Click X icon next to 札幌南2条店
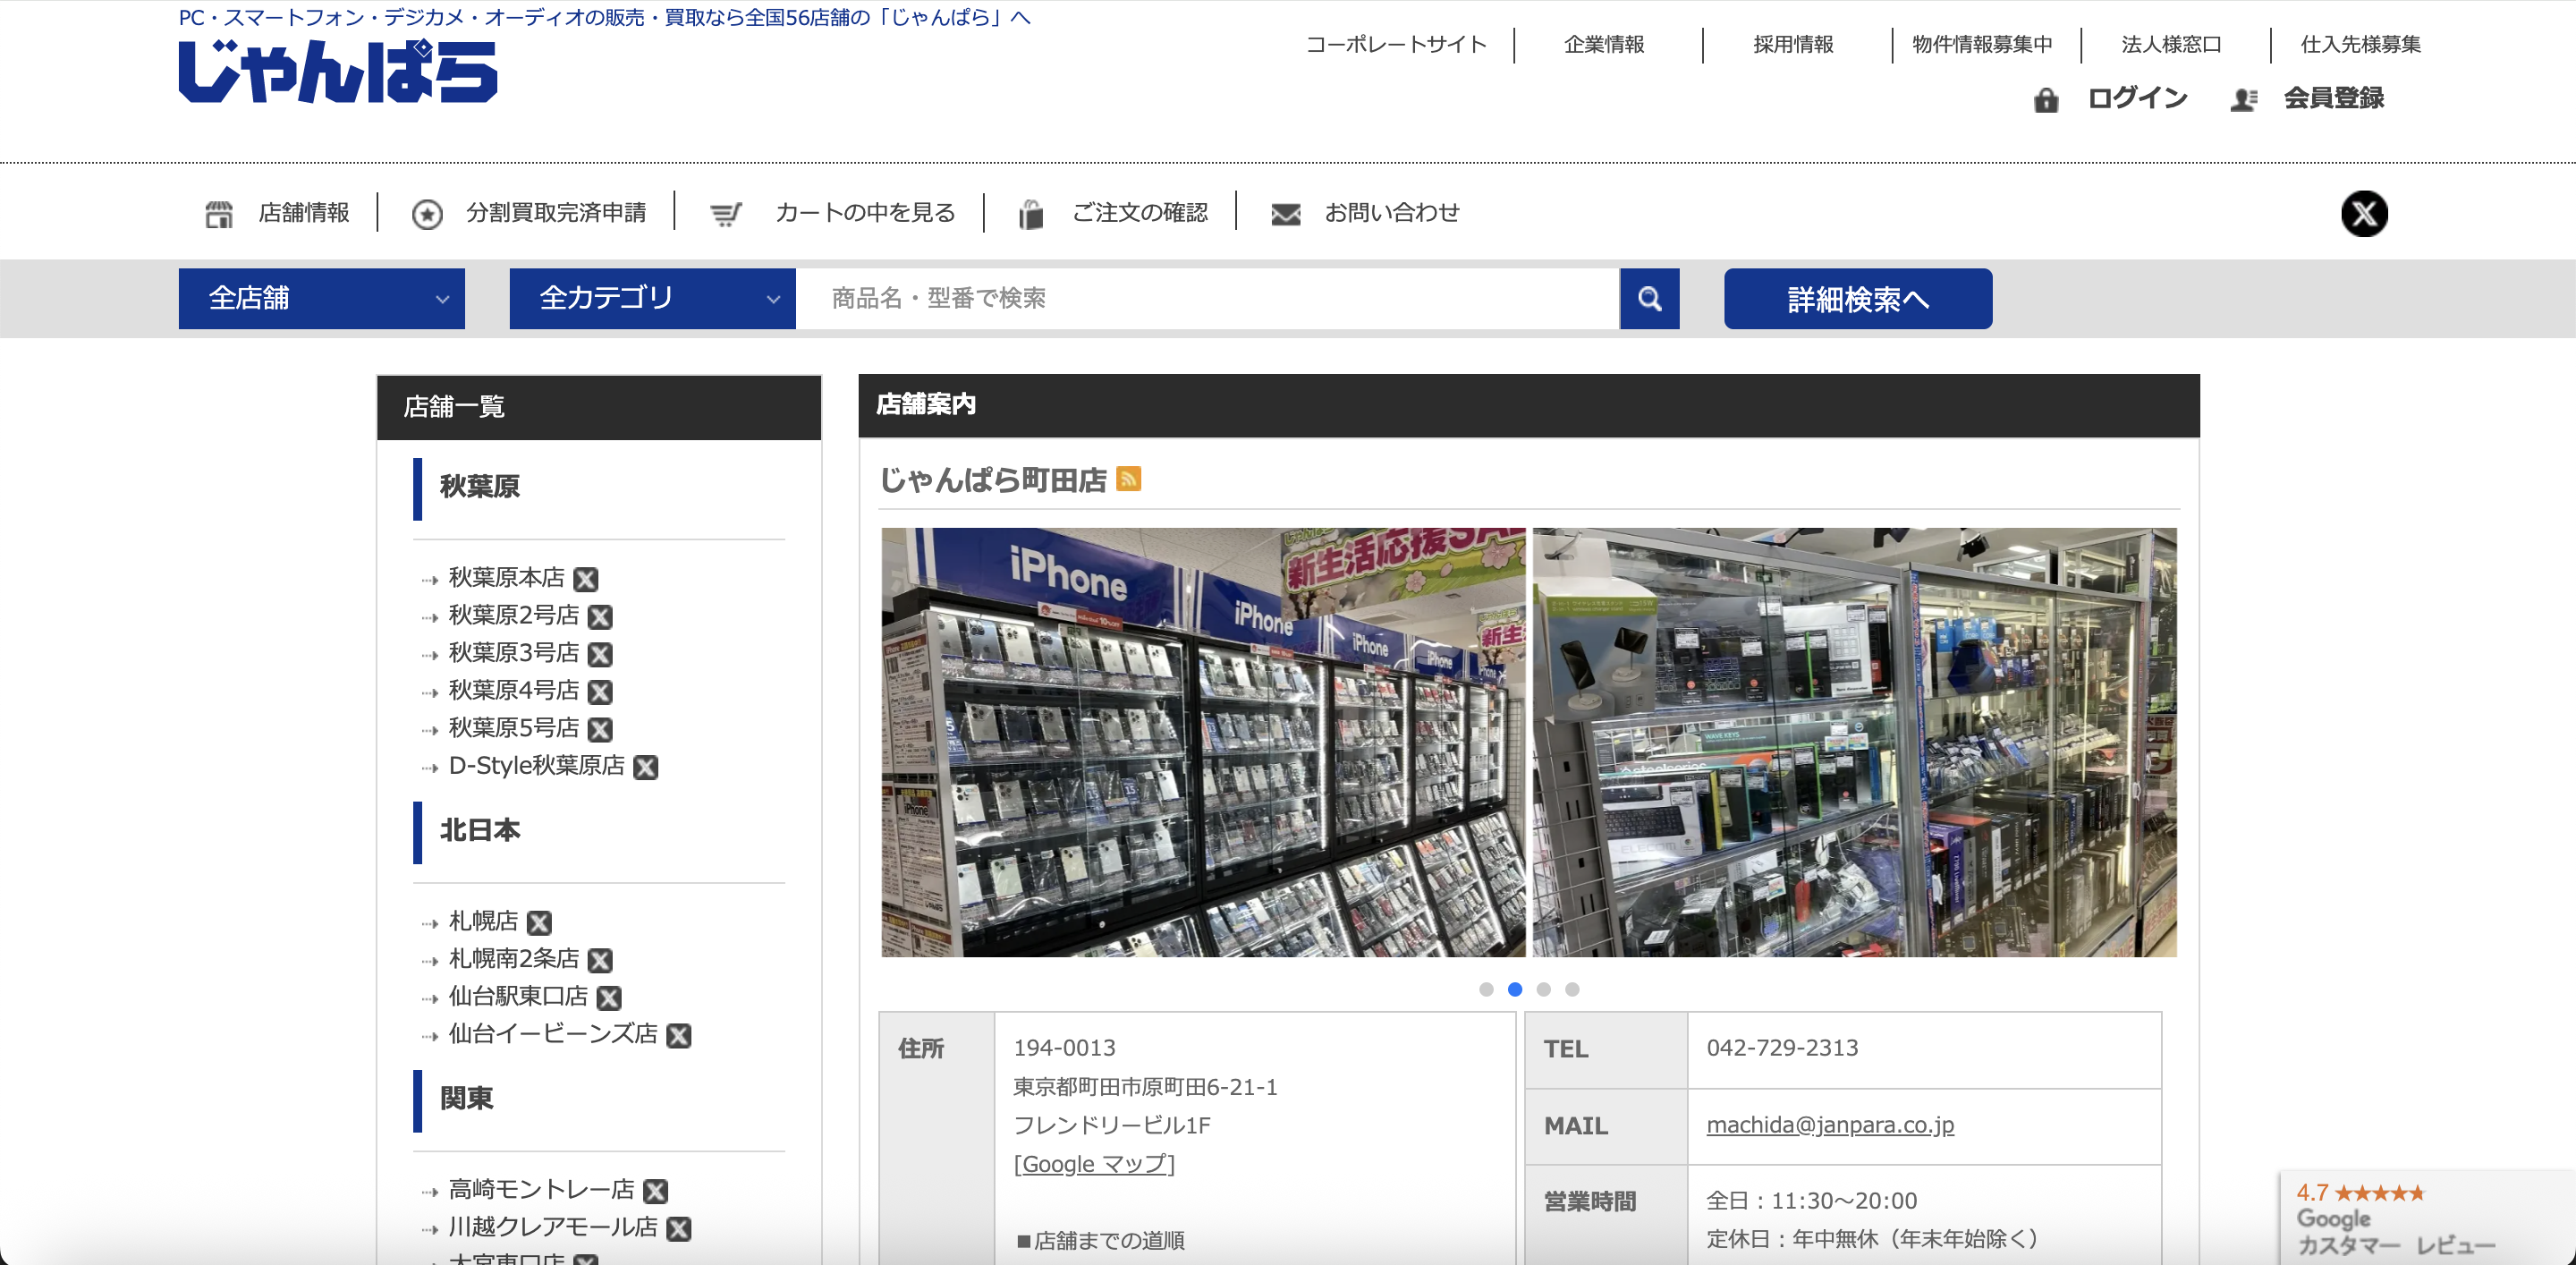This screenshot has height=1265, width=2576. click(600, 960)
